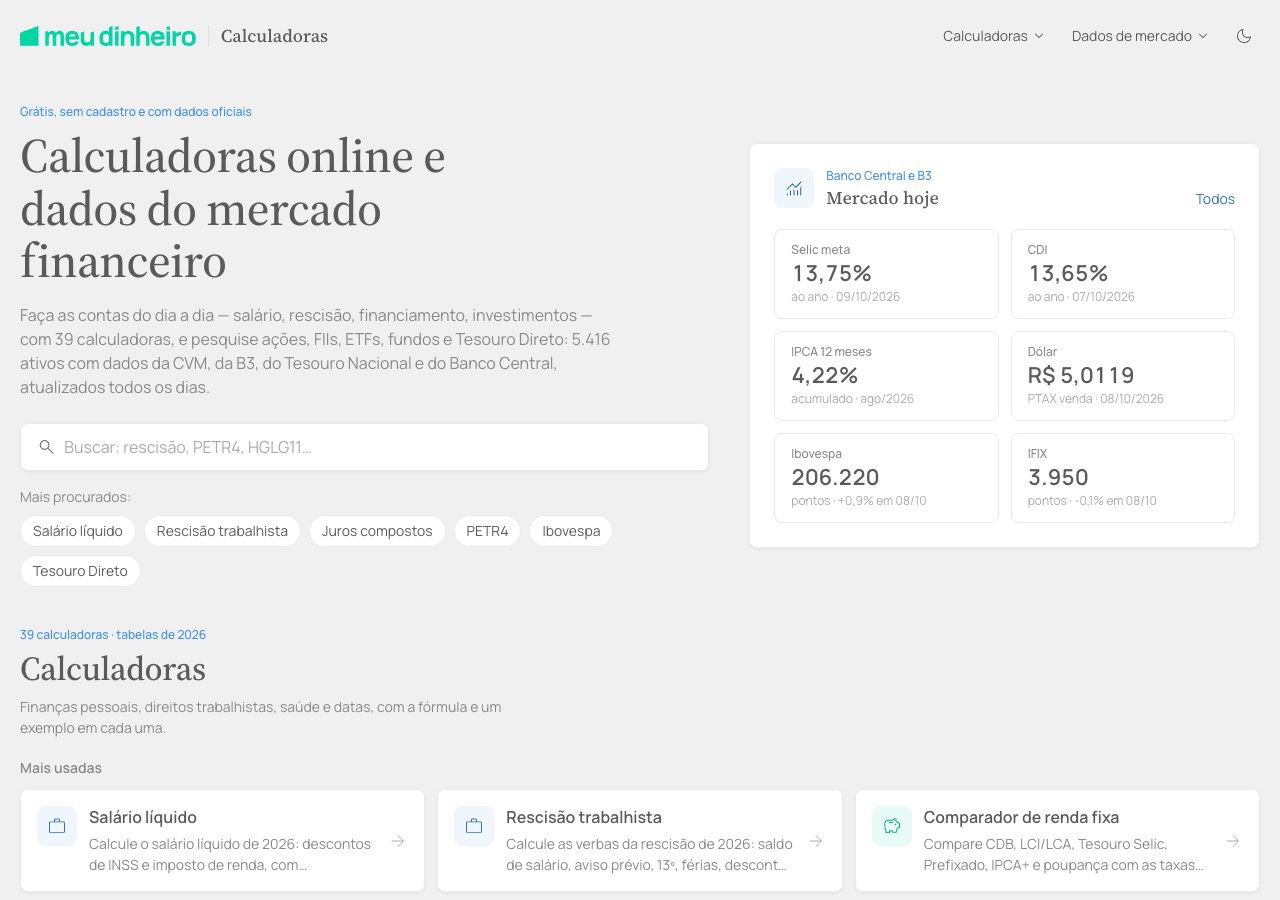Select the PETR4 chip
The width and height of the screenshot is (1280, 900).
487,531
